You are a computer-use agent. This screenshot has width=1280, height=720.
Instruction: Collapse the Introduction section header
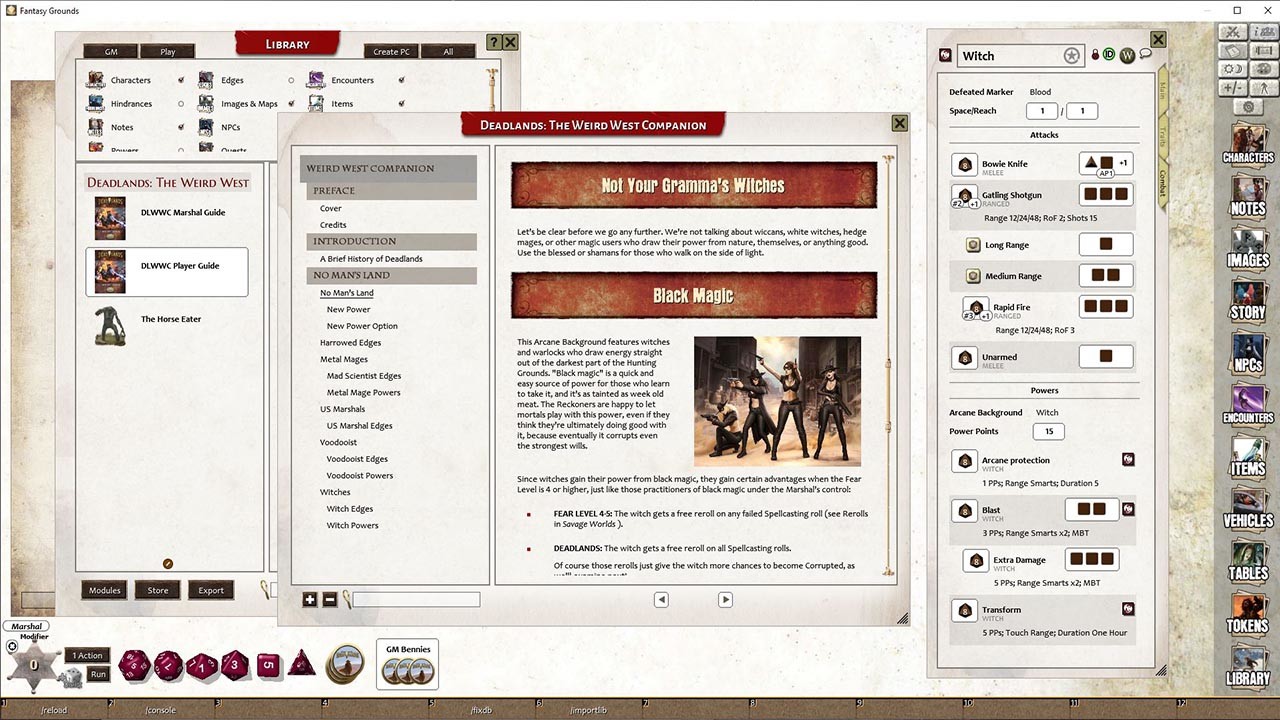pyautogui.click(x=392, y=241)
